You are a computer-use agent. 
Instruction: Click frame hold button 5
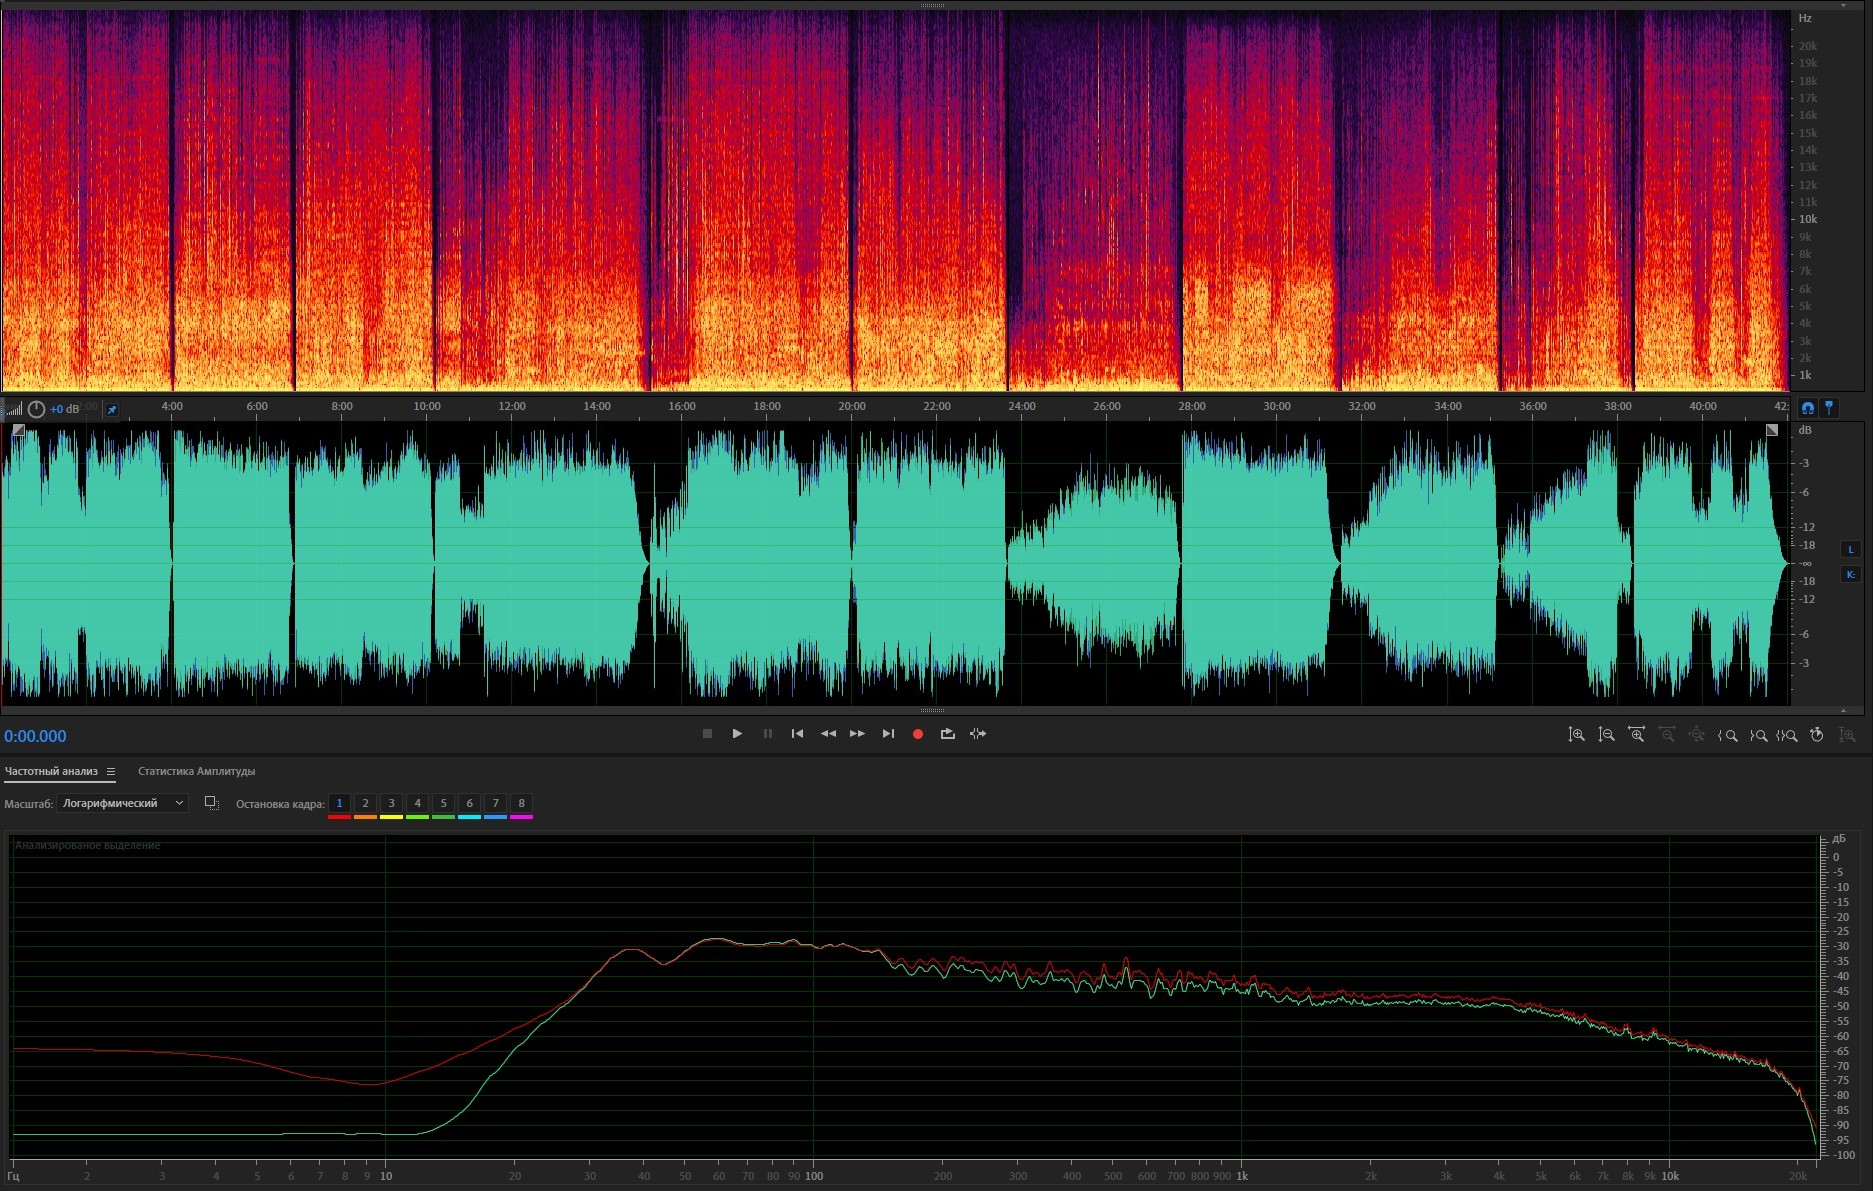(443, 803)
